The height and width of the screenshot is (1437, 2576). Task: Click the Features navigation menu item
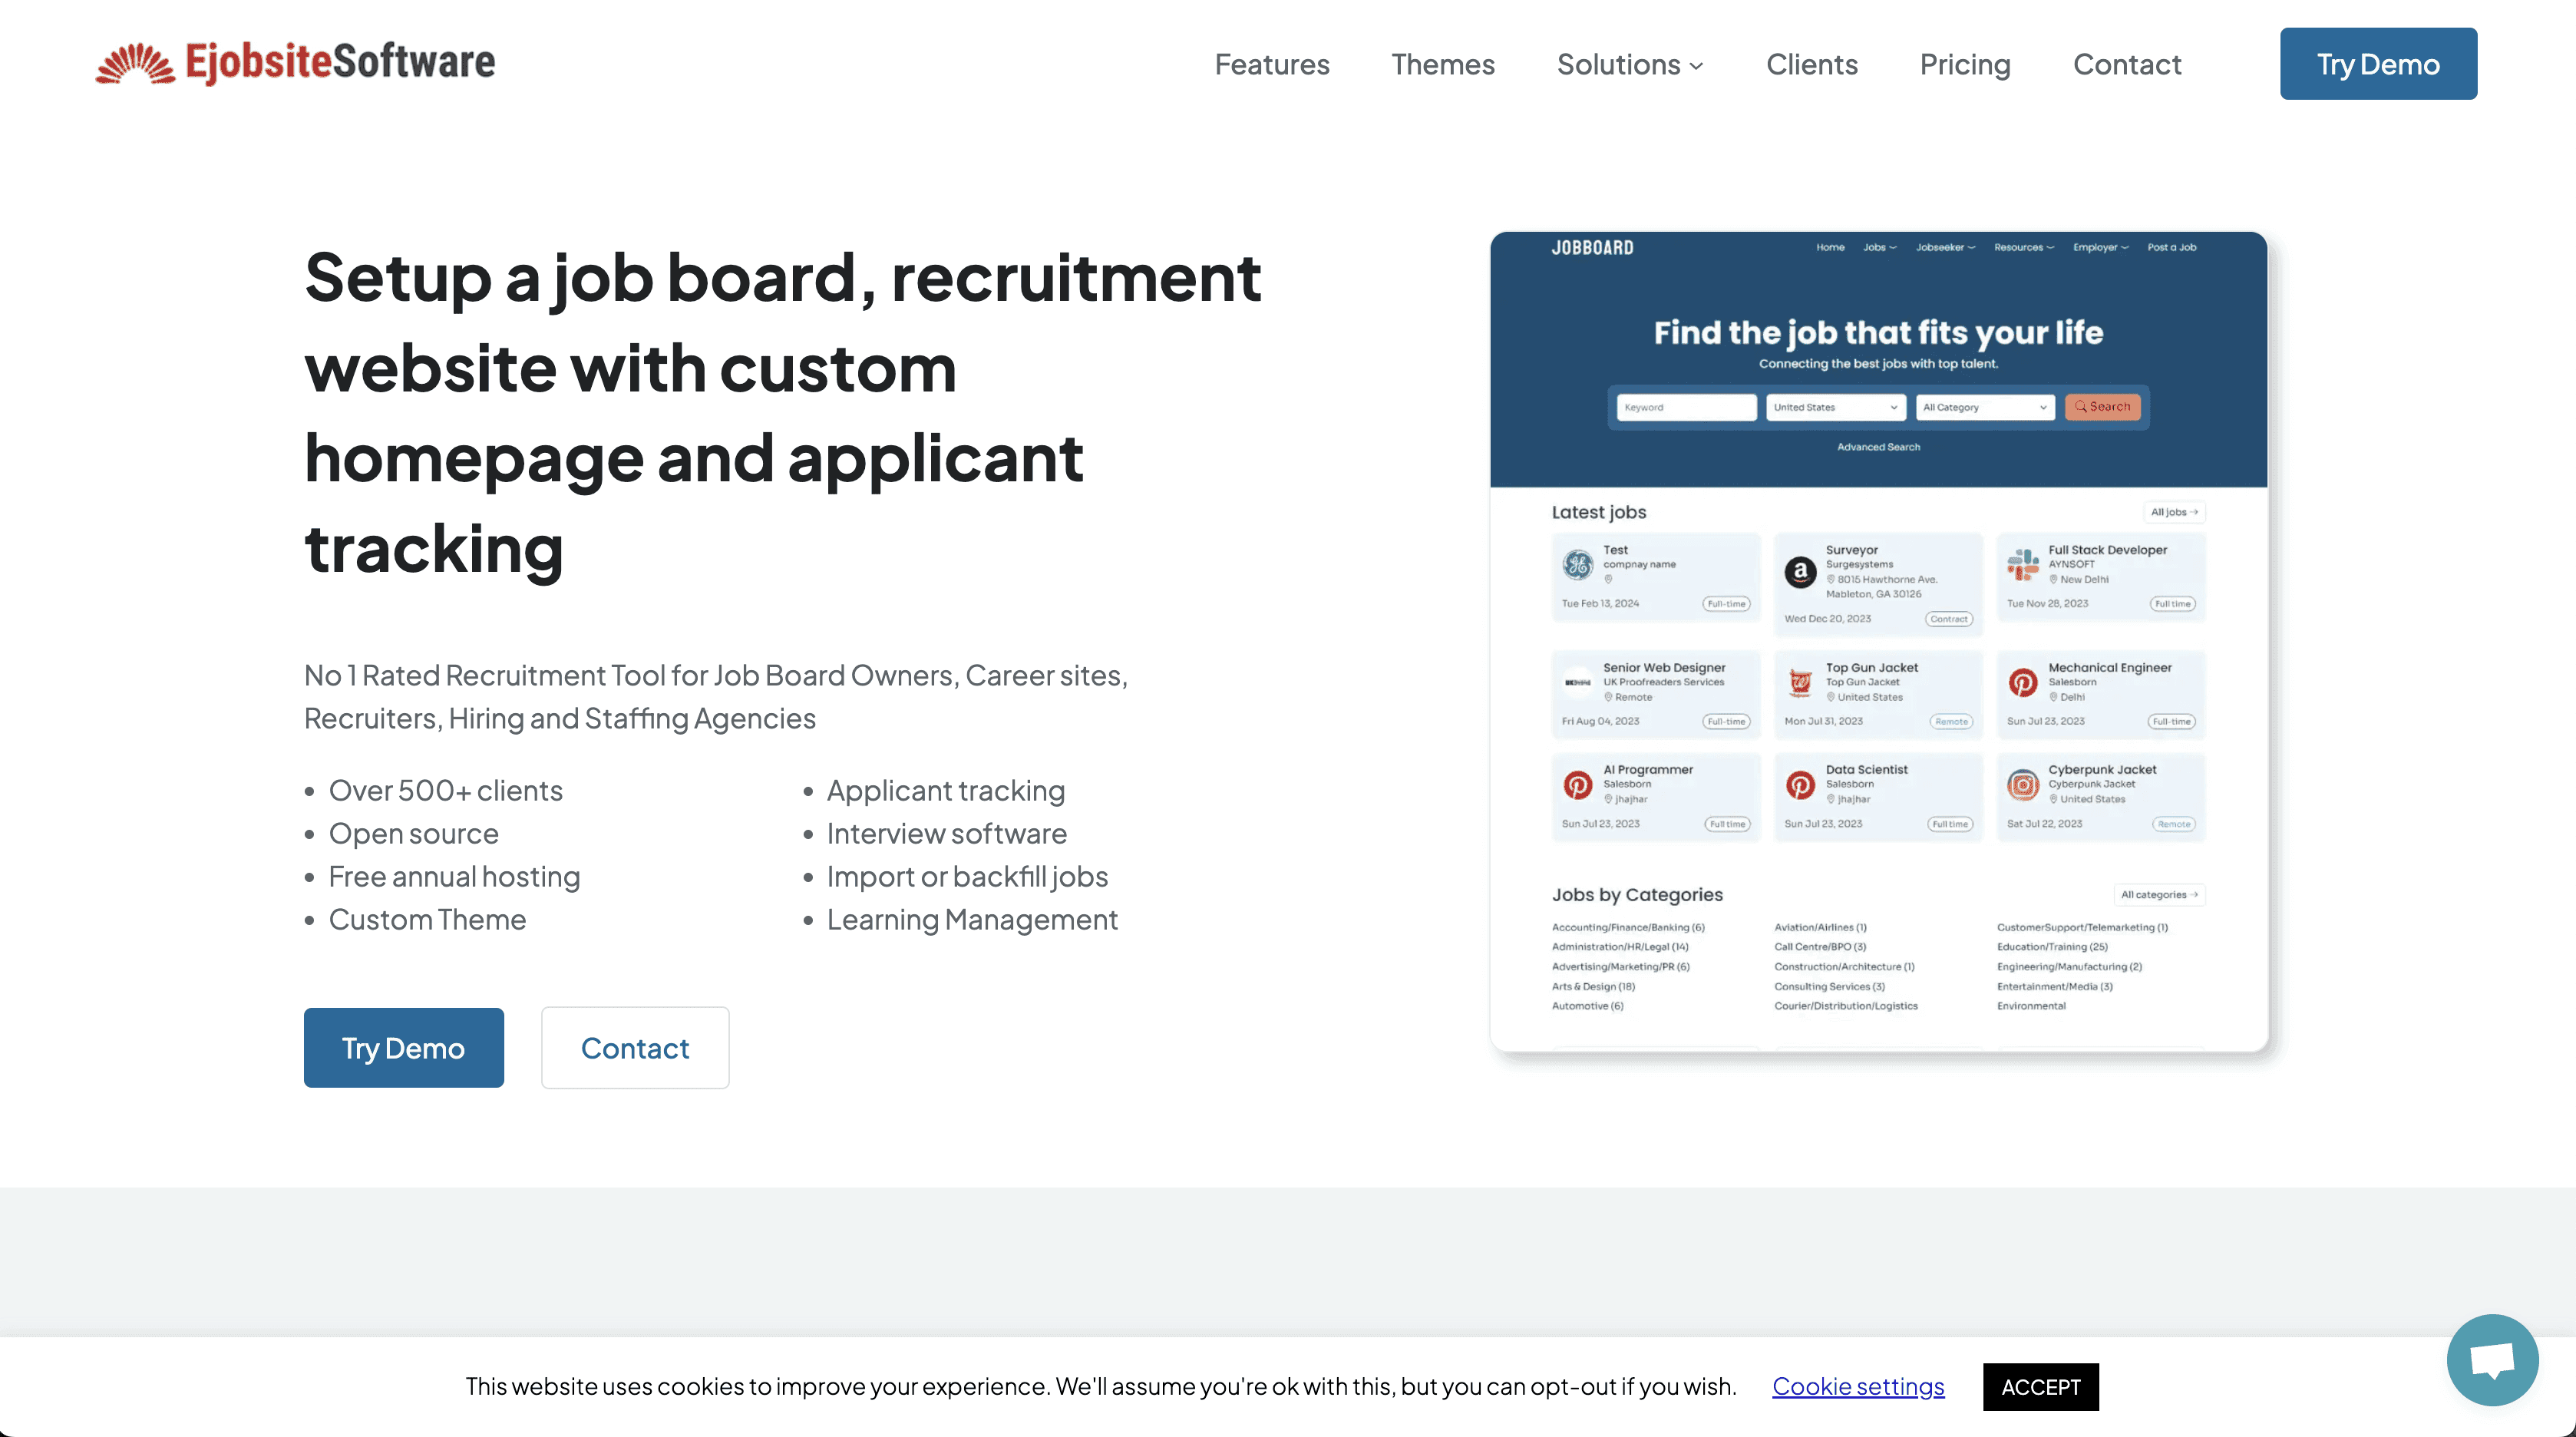point(1270,62)
